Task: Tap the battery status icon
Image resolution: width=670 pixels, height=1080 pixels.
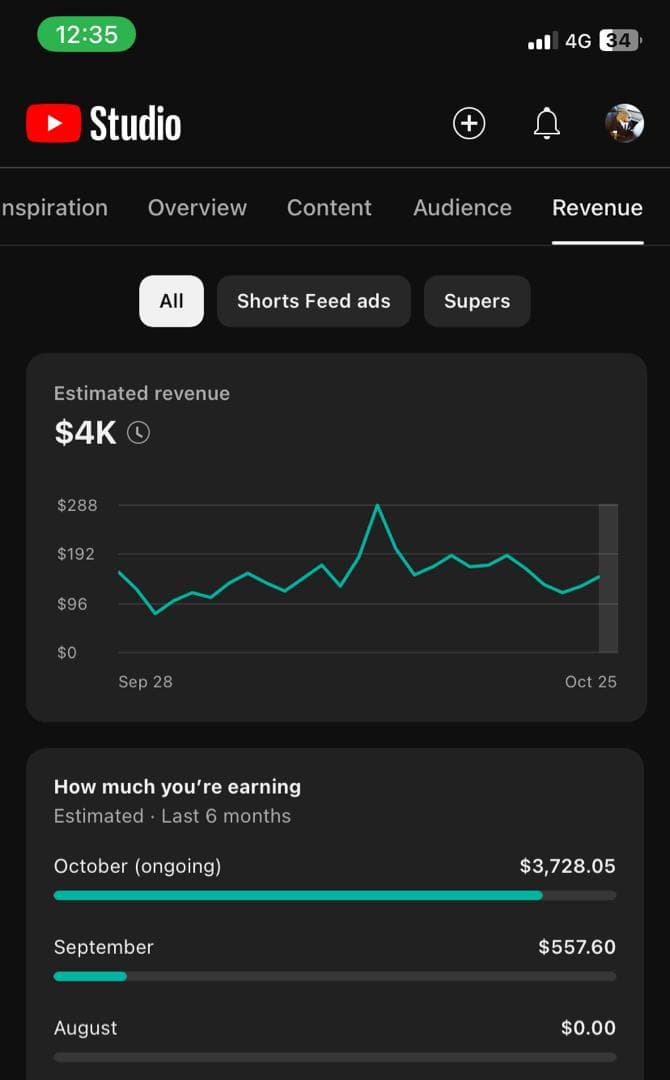Action: pyautogui.click(x=620, y=41)
